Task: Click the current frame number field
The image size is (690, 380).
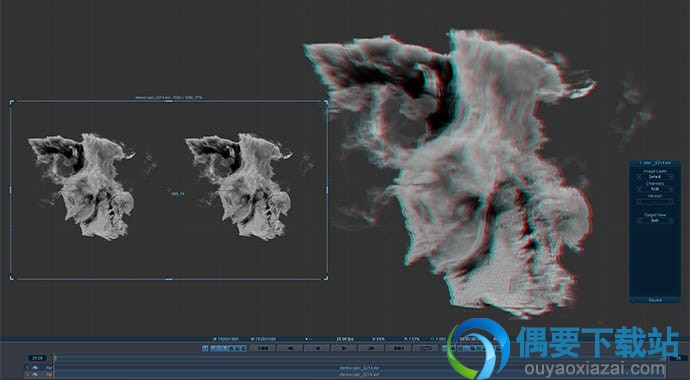Action: tap(37, 358)
